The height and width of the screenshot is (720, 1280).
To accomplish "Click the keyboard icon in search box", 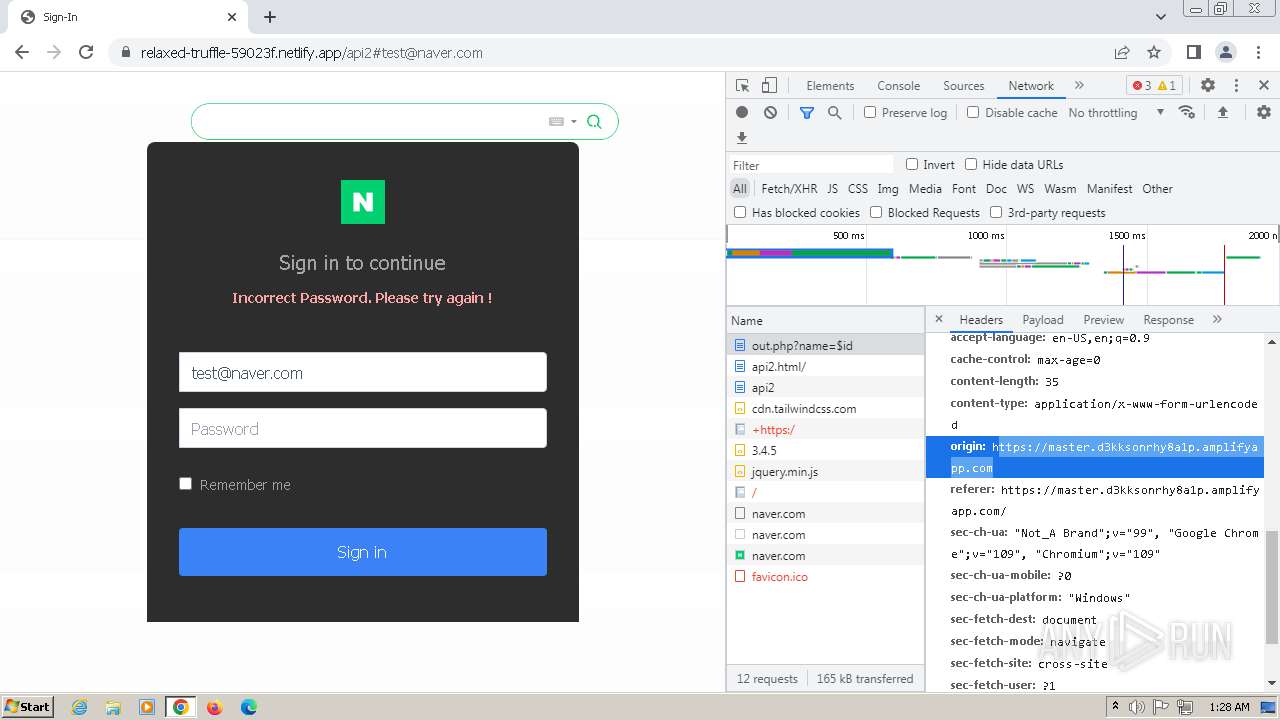I will pos(556,121).
